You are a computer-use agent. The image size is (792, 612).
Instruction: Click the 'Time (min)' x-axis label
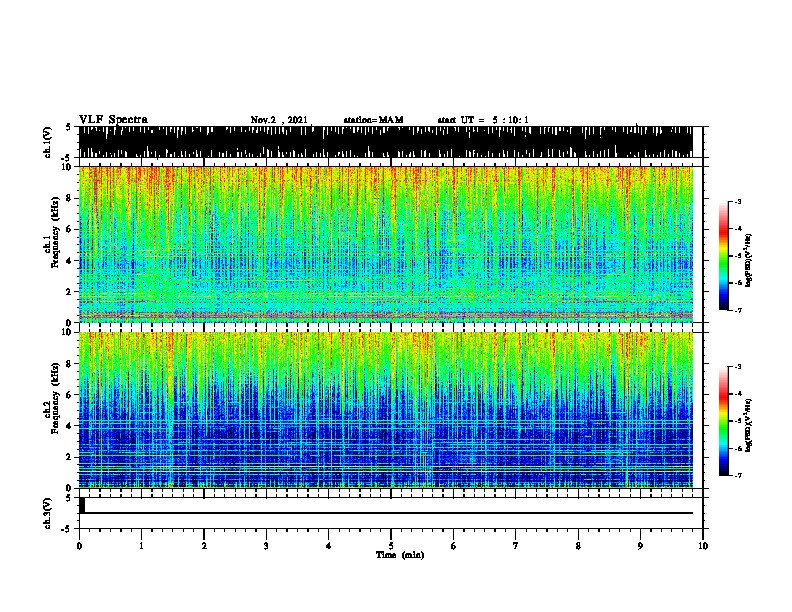400,555
